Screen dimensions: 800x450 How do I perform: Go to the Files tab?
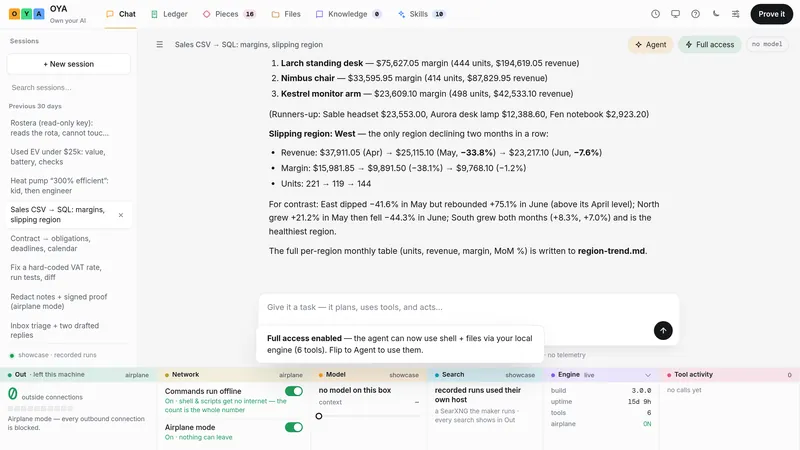pyautogui.click(x=286, y=14)
